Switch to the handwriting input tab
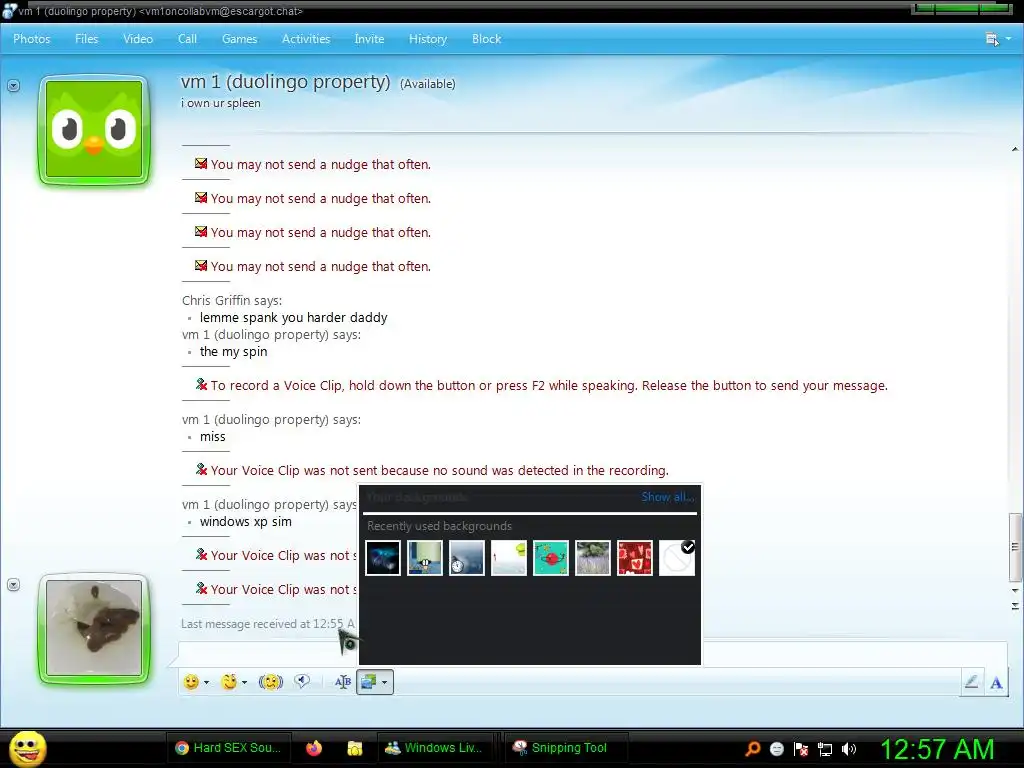The image size is (1024, 768). point(971,682)
